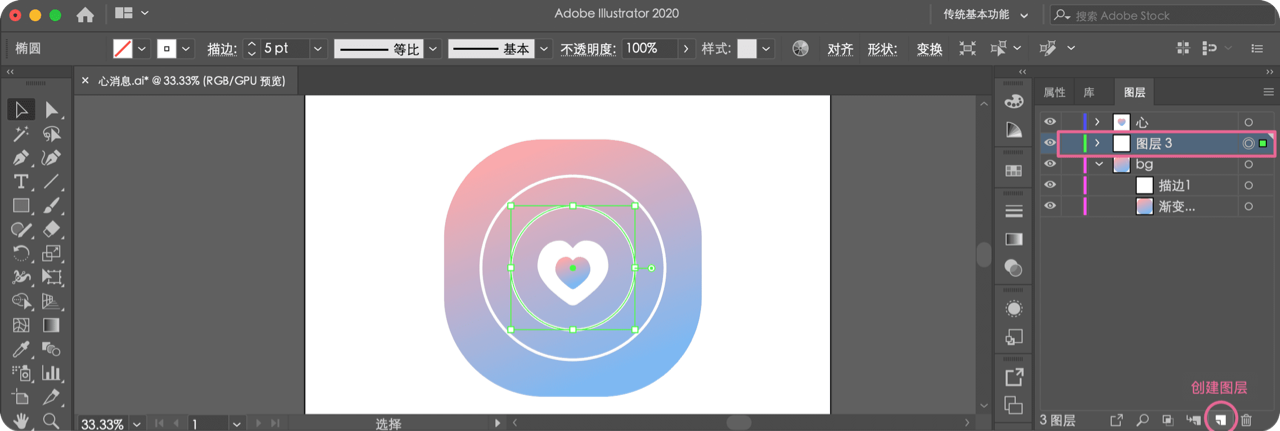Open the Appearance panel sun icon
Screen dimensions: 1280x431
1014,308
